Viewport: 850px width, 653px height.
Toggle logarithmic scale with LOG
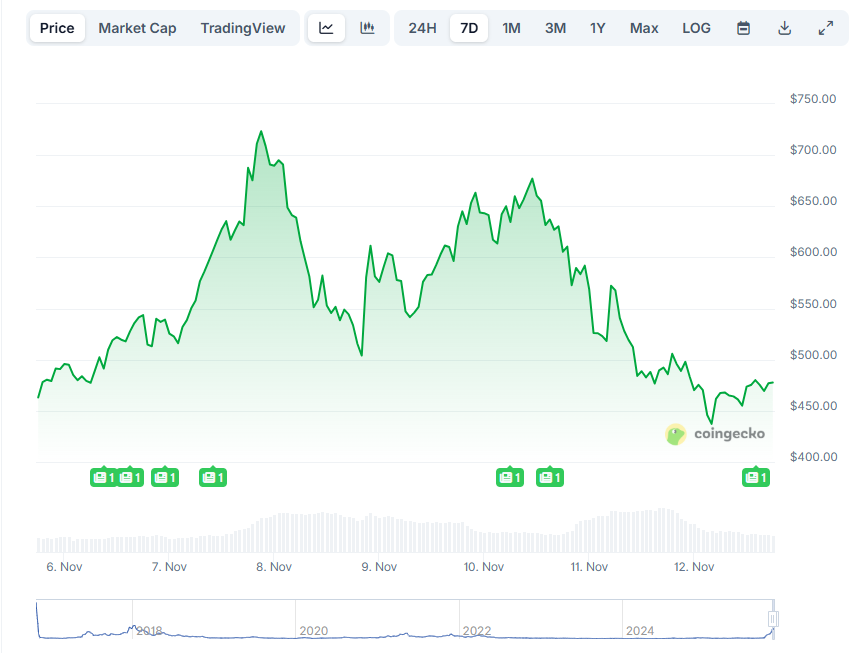(696, 28)
